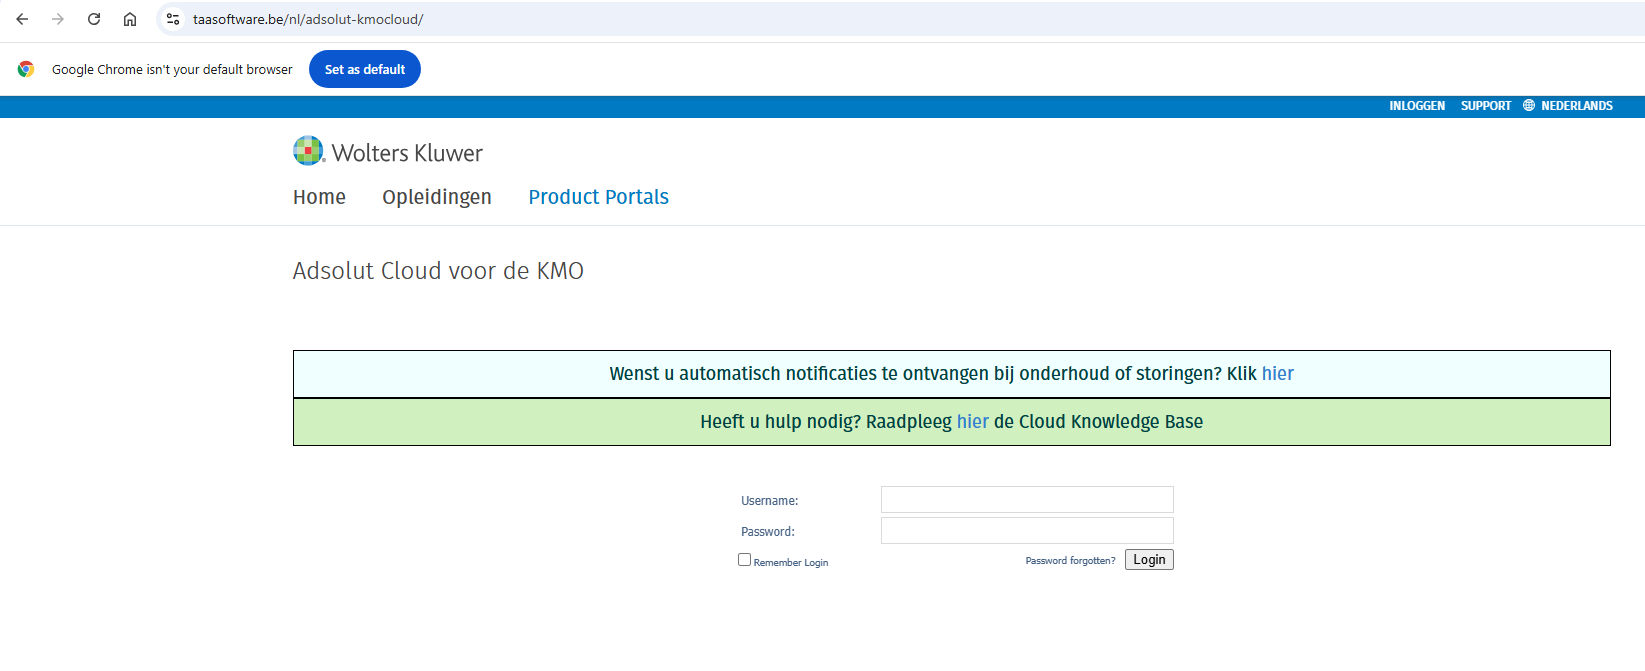Click Set as default button
Screen dimensions: 1645x671
click(x=365, y=69)
